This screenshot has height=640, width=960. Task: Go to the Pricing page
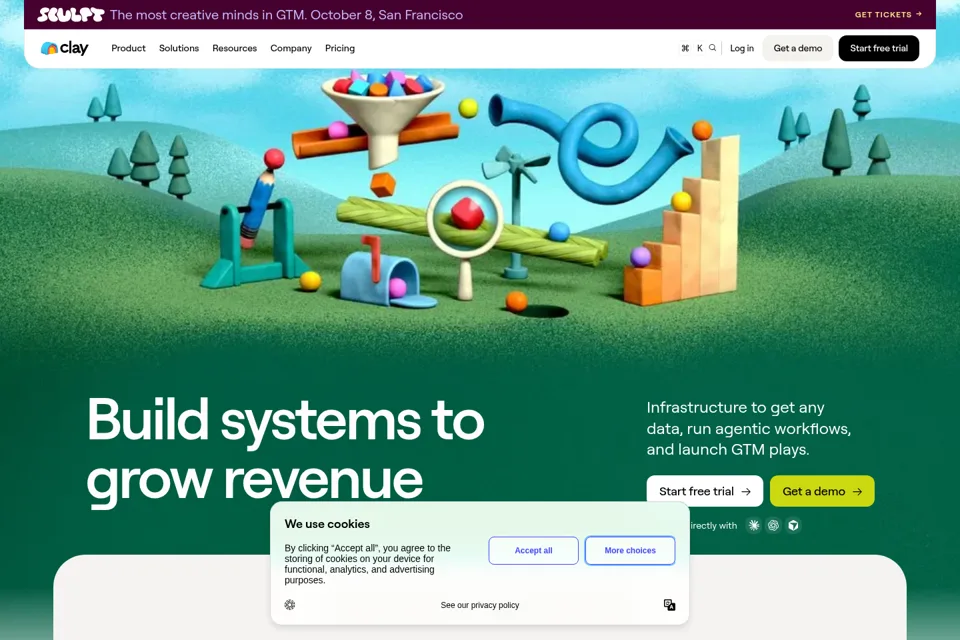coord(340,48)
